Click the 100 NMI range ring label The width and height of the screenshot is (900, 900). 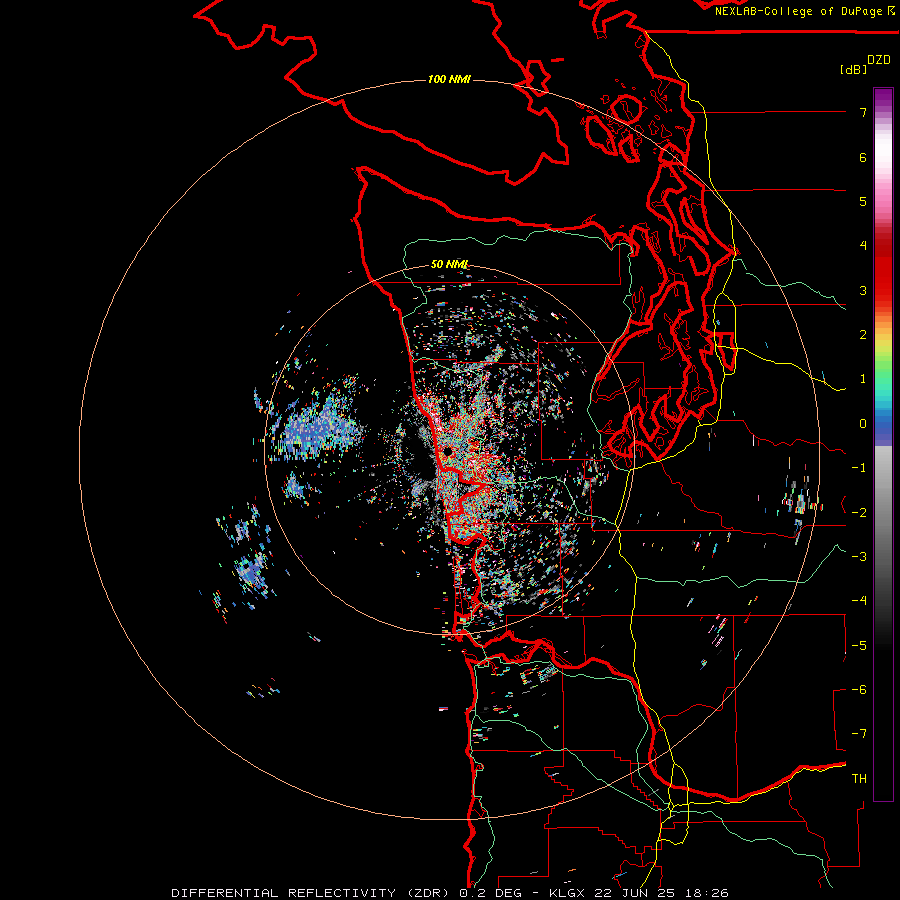point(449,79)
